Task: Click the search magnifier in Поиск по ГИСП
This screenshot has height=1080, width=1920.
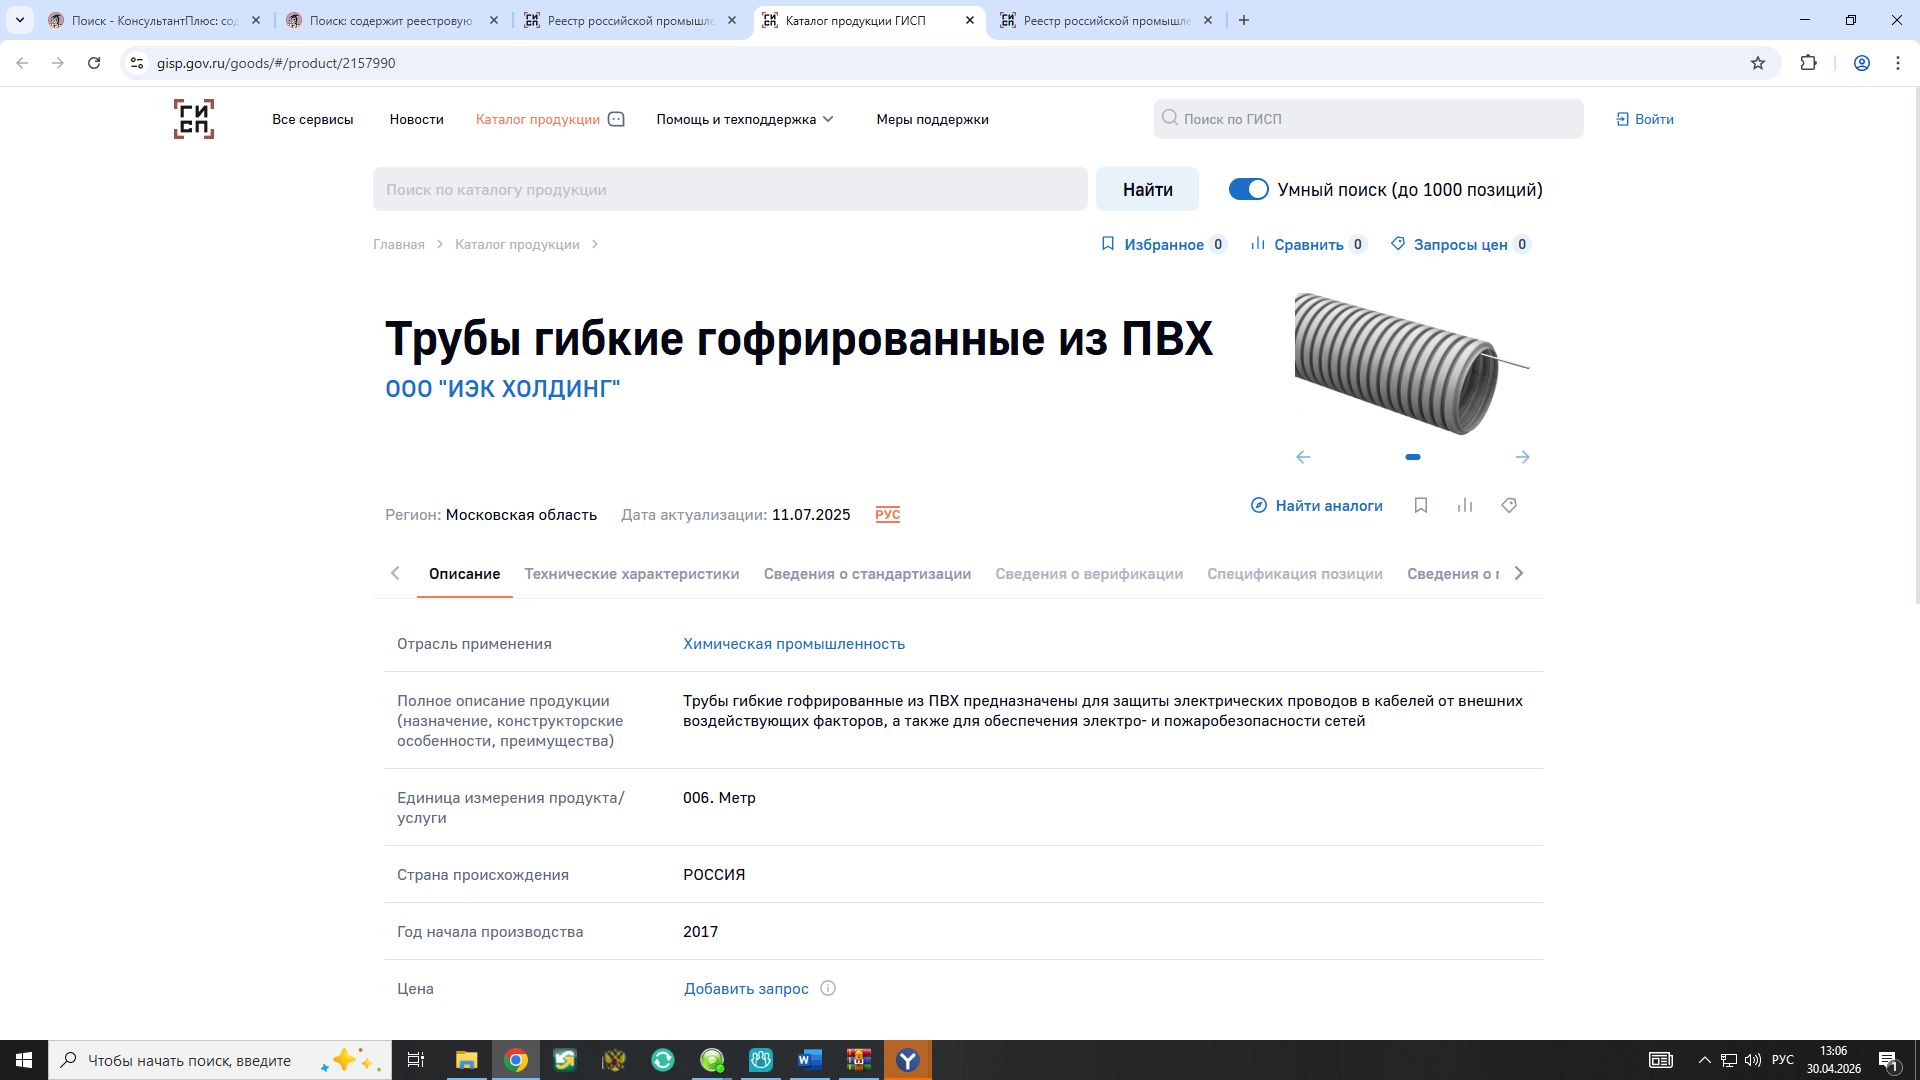Action: [x=1169, y=118]
